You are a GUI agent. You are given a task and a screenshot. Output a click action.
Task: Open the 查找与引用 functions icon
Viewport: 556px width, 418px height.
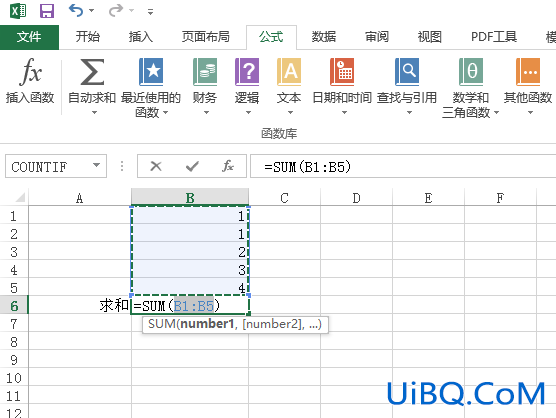pos(407,72)
